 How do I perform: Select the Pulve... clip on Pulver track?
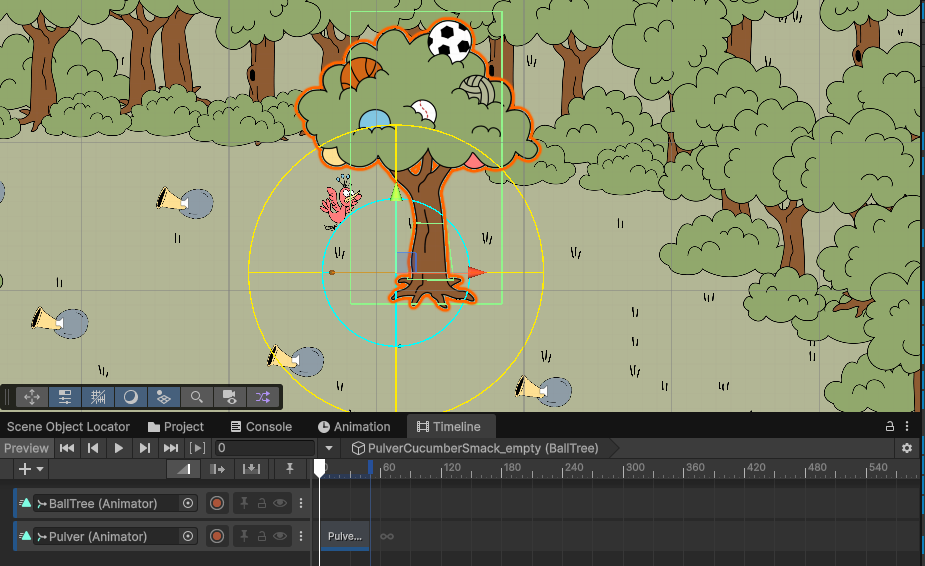[x=345, y=536]
